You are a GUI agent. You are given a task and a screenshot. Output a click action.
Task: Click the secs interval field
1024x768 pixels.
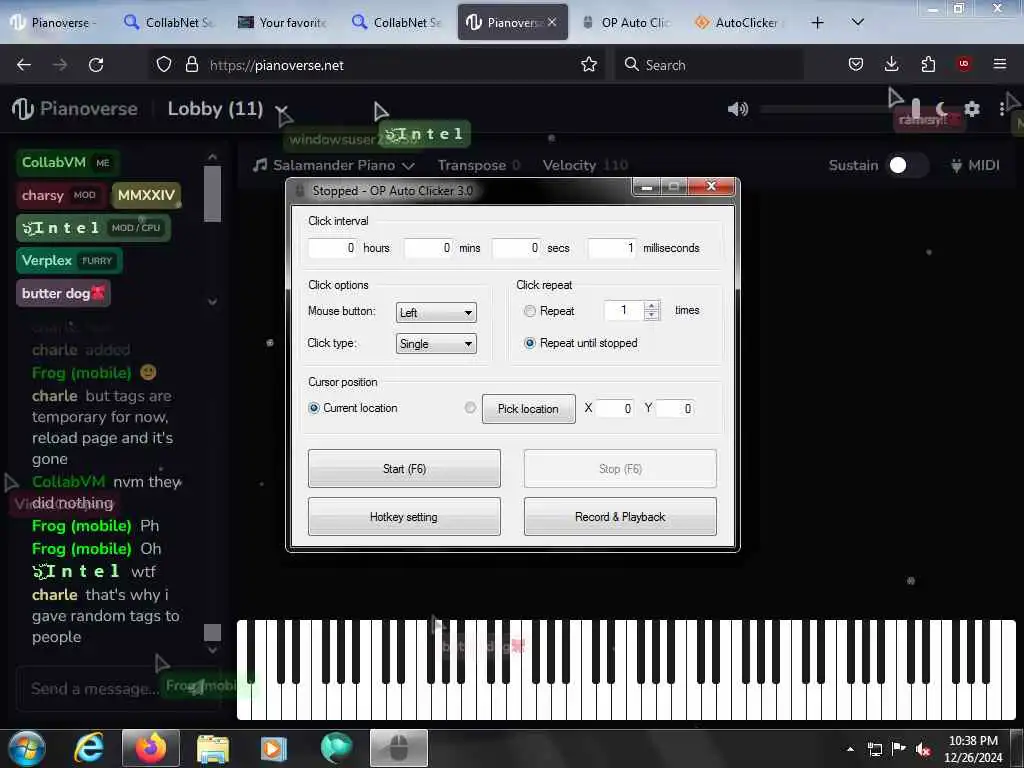[516, 248]
